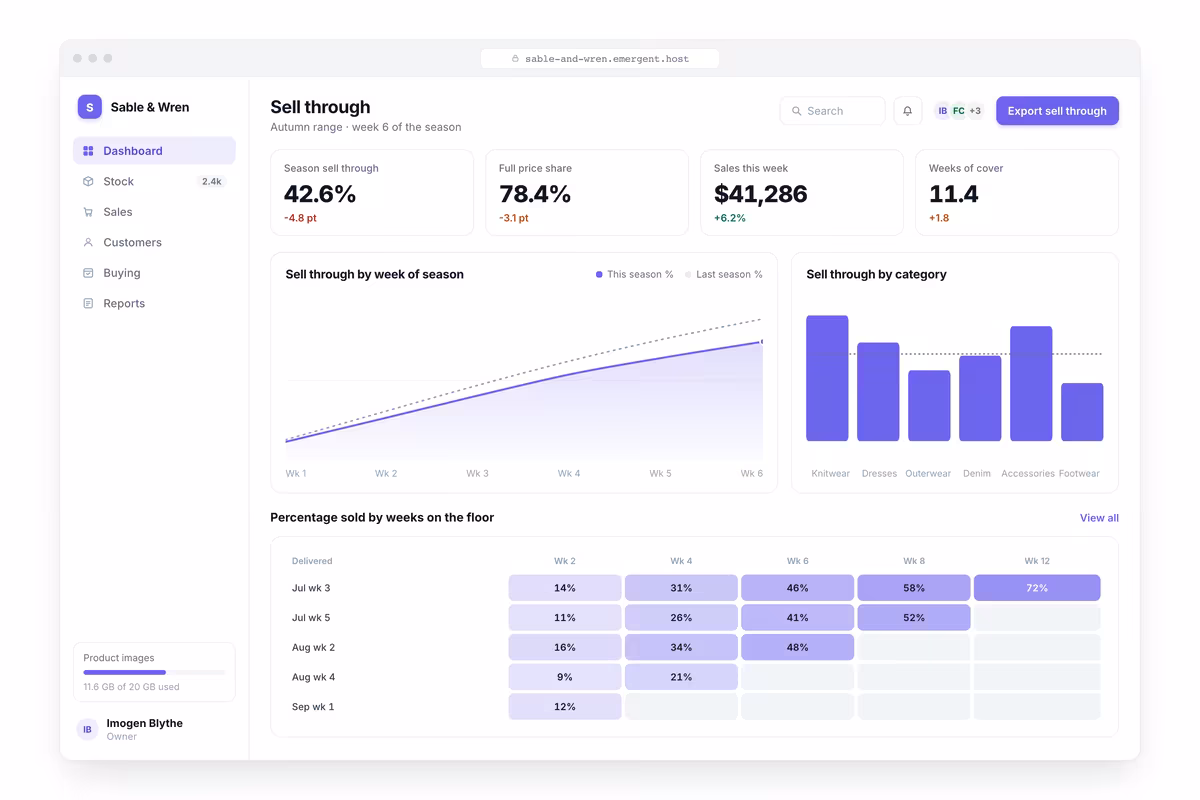Viewport: 1200px width, 800px height.
Task: Click the Denim bar in chart
Action: tap(980, 398)
